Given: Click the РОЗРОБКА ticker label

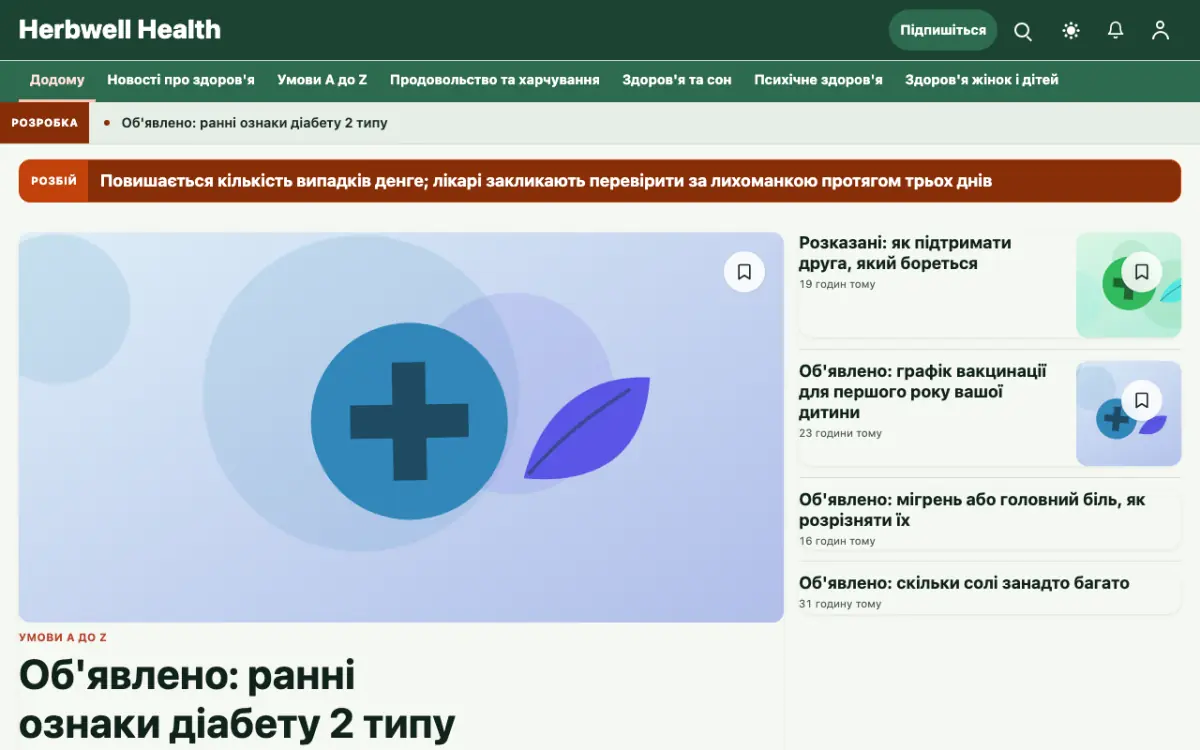Looking at the screenshot, I should (x=44, y=123).
